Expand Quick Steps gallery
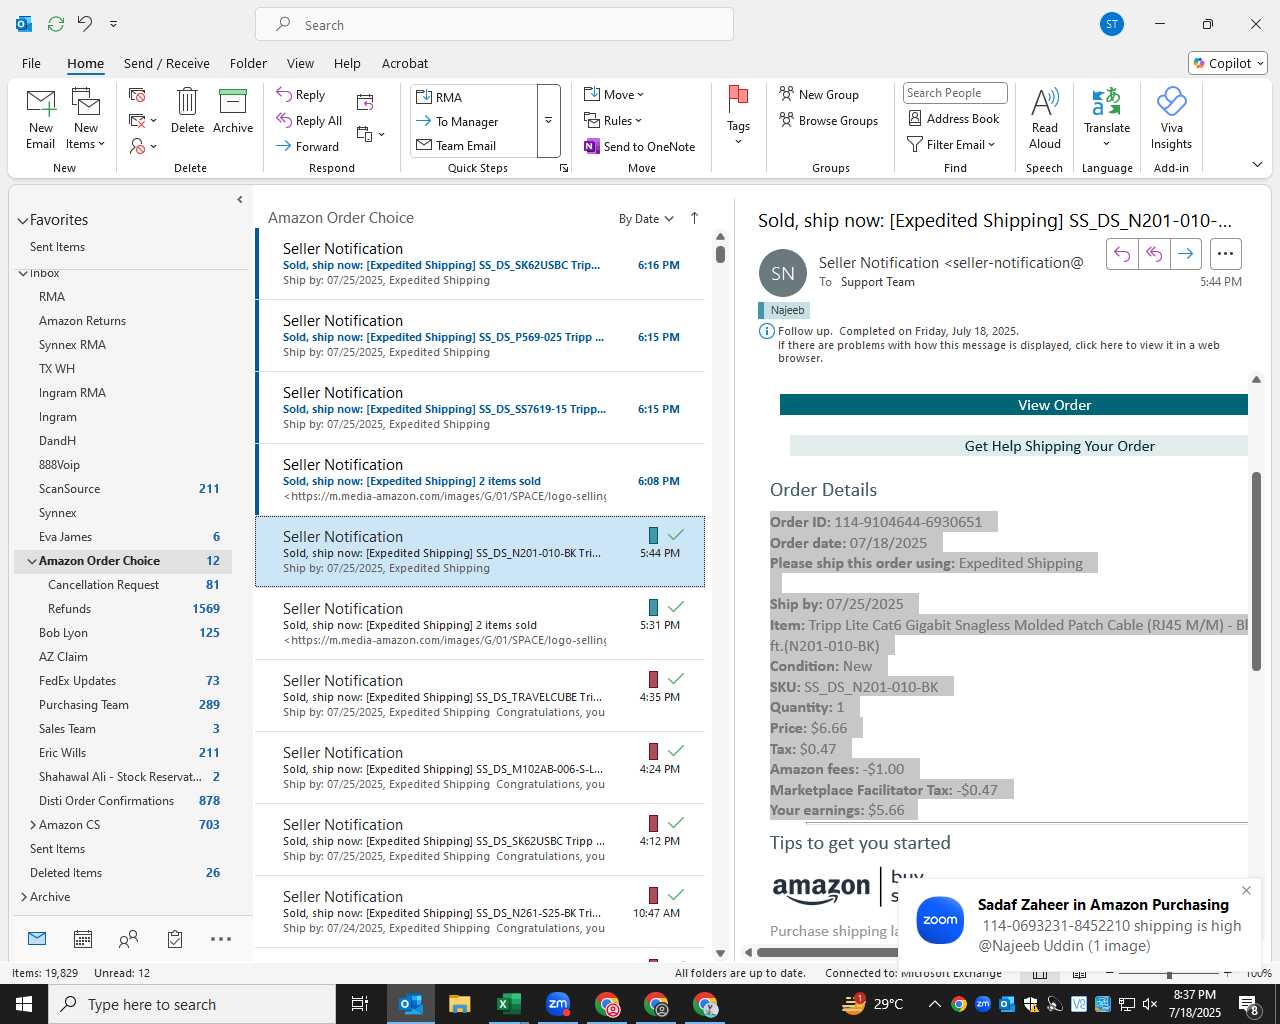 (x=548, y=121)
